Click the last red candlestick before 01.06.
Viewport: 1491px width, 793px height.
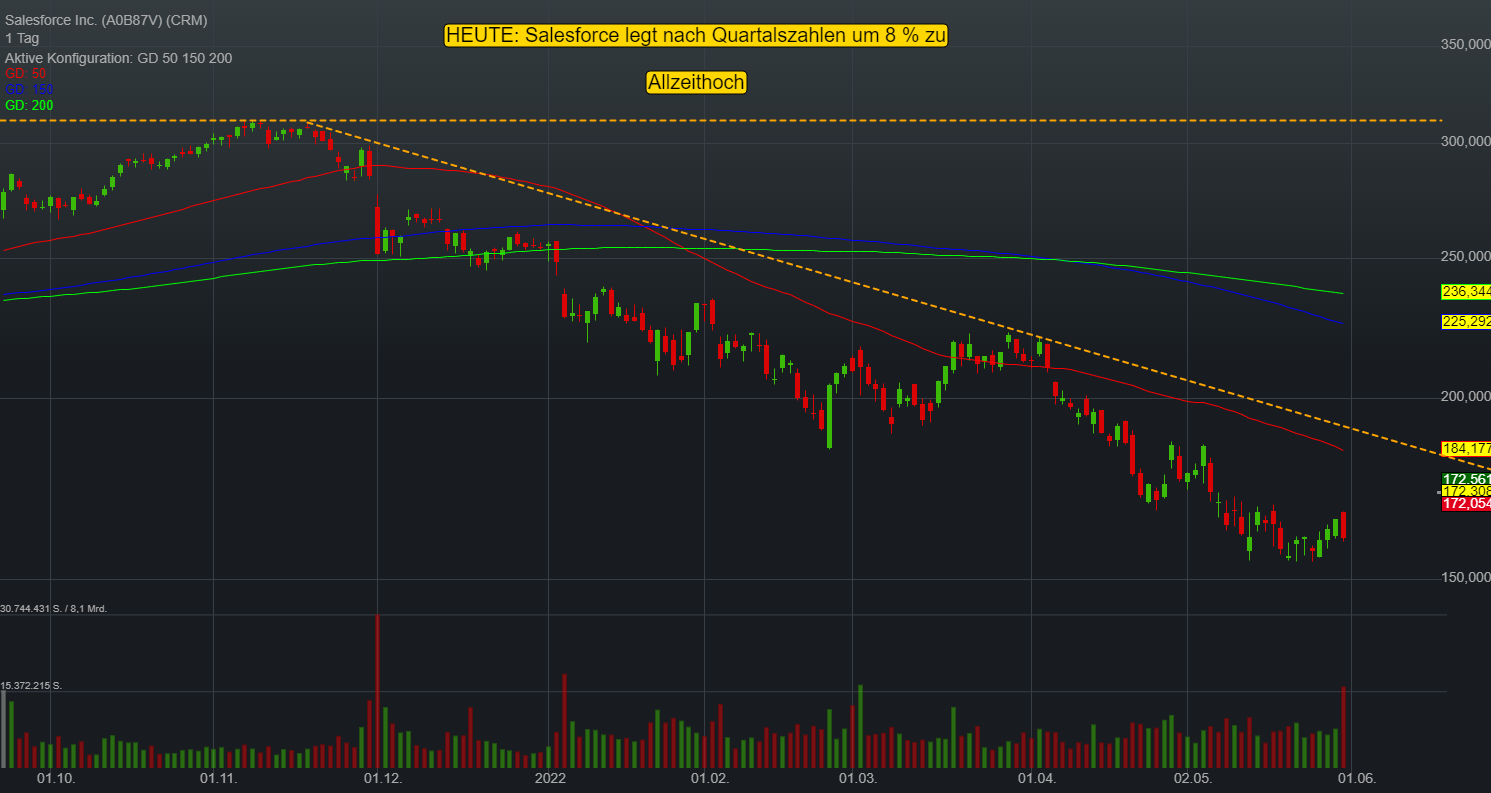(x=1343, y=525)
